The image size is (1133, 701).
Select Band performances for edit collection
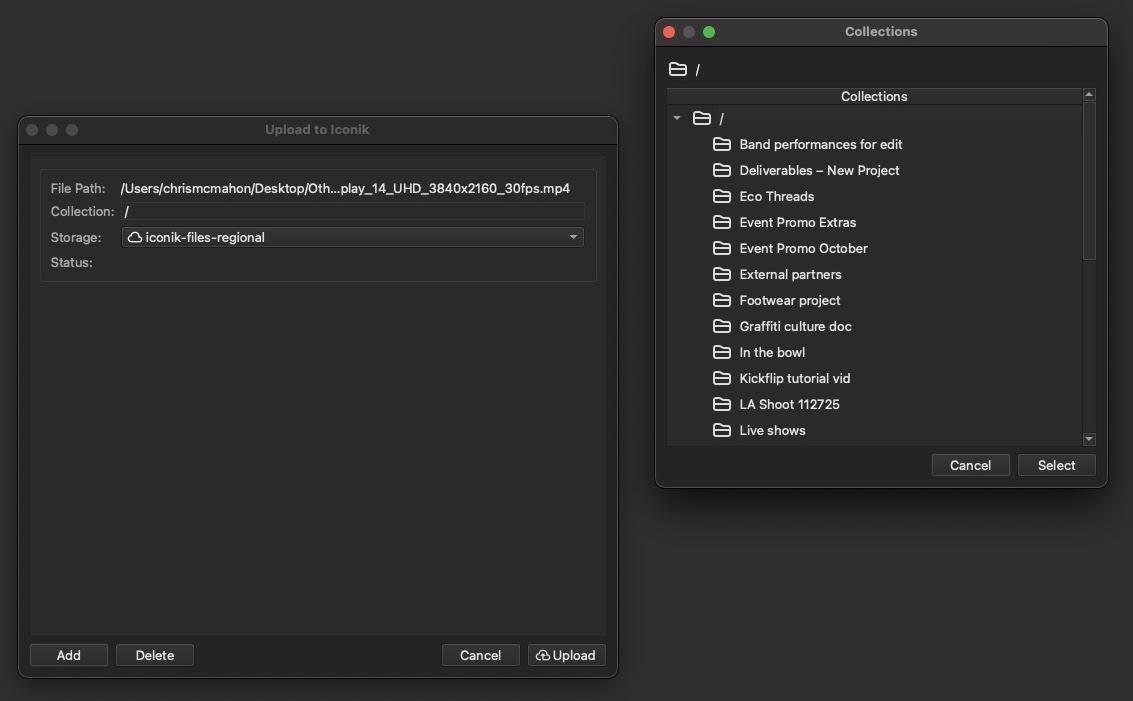point(820,144)
